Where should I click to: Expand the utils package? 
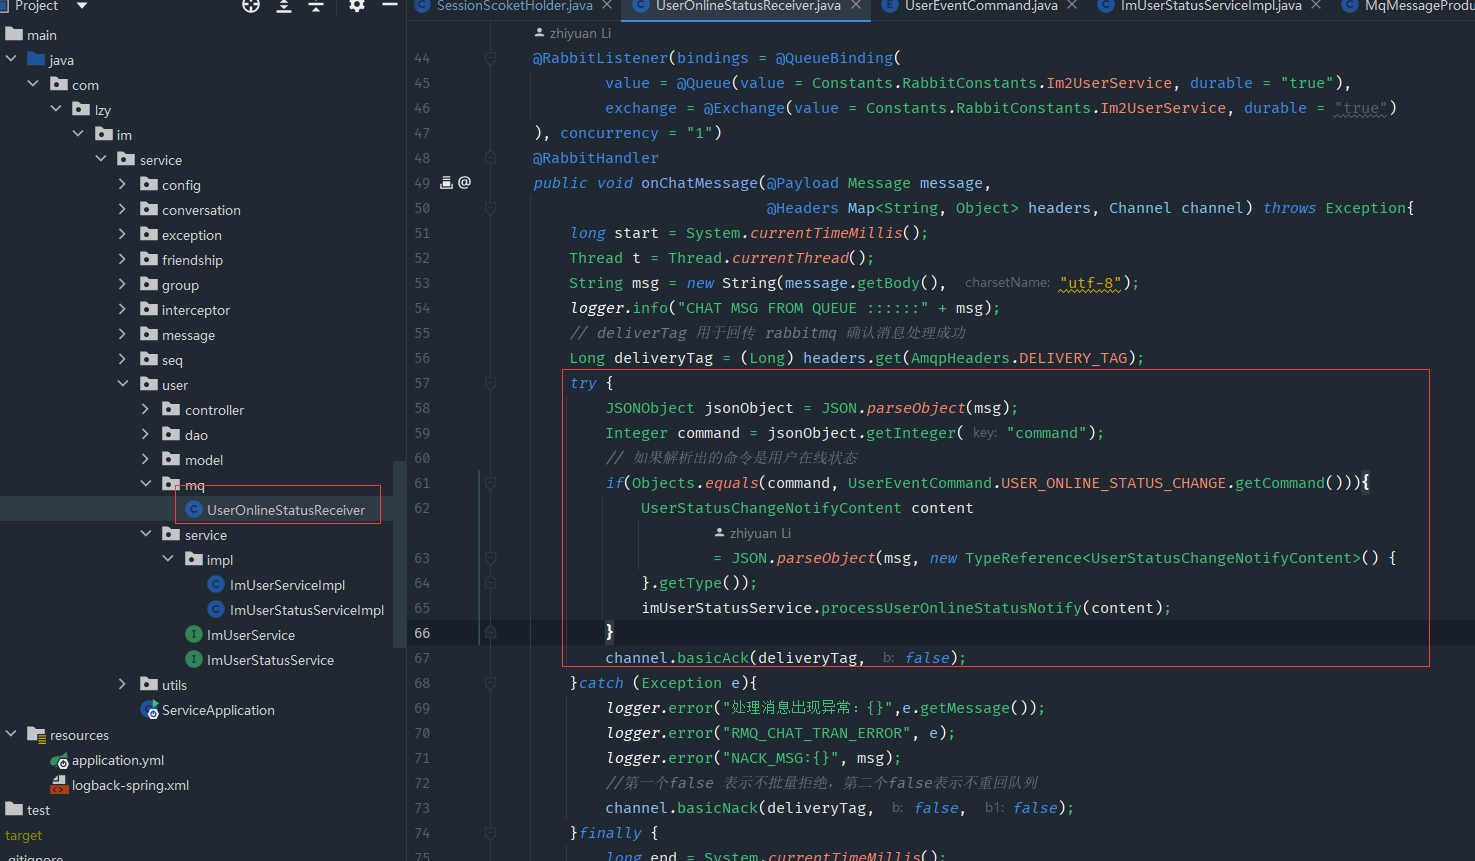pos(122,684)
